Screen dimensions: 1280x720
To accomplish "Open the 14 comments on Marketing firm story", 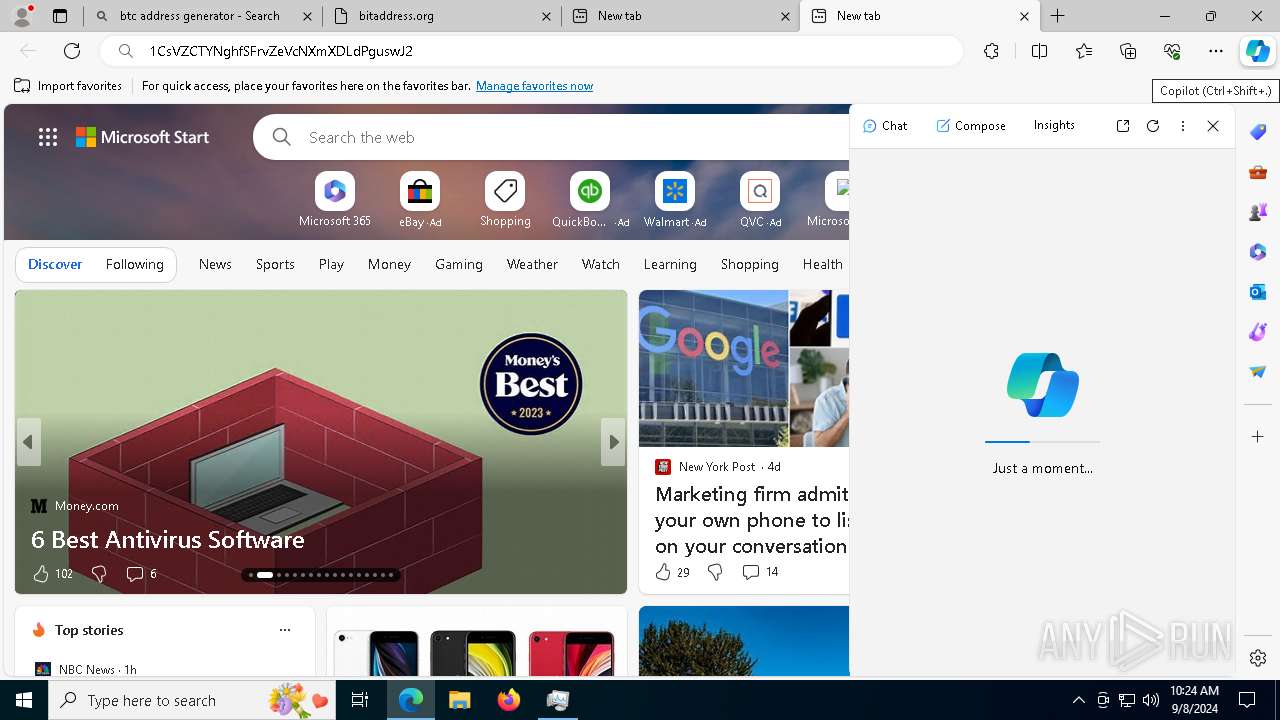I will 760,572.
